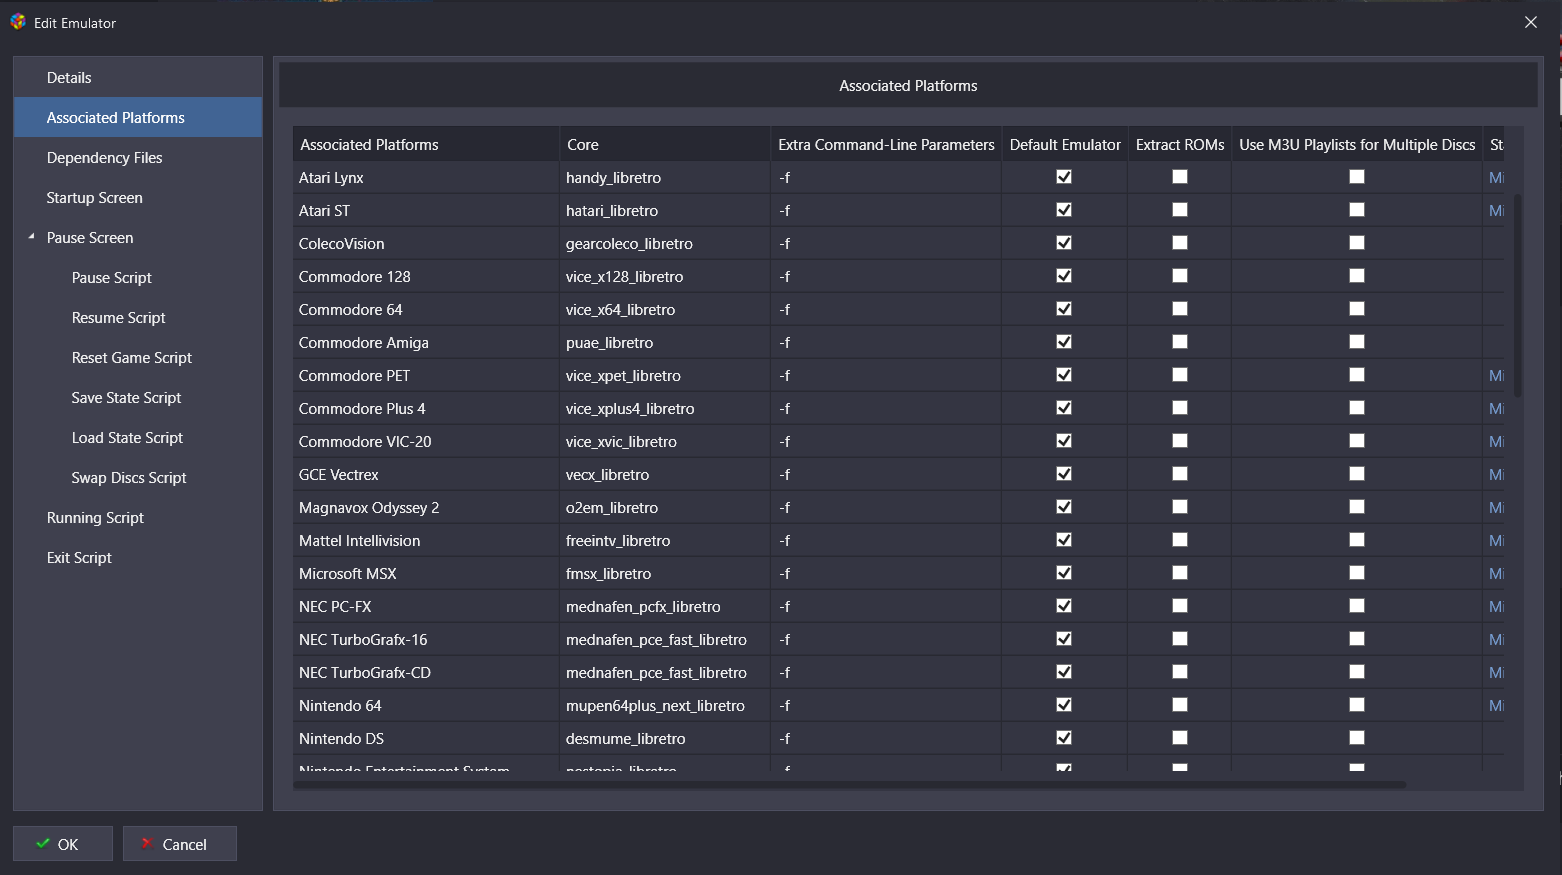Edit the puae_libretro core cell
1562x875 pixels.
[x=665, y=343]
